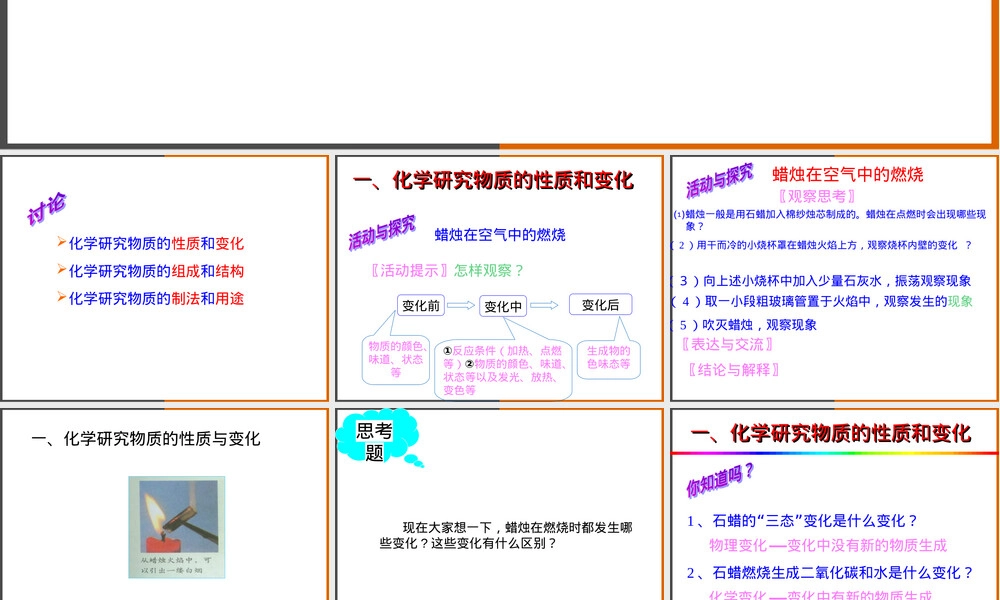
Task: Click callout 生成物的色味态等
Action: click(x=608, y=358)
